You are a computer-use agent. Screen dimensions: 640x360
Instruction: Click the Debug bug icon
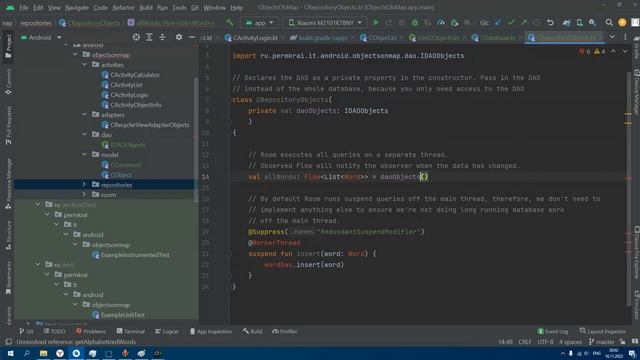click(415, 23)
